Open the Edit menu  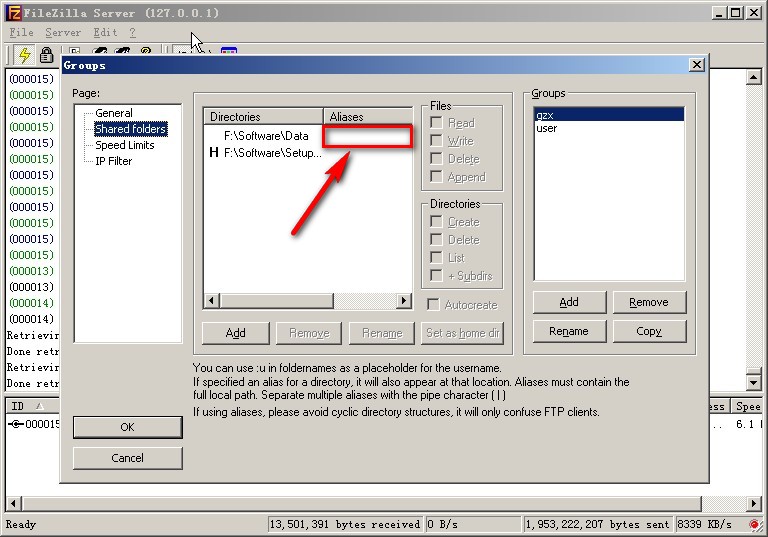coord(105,33)
